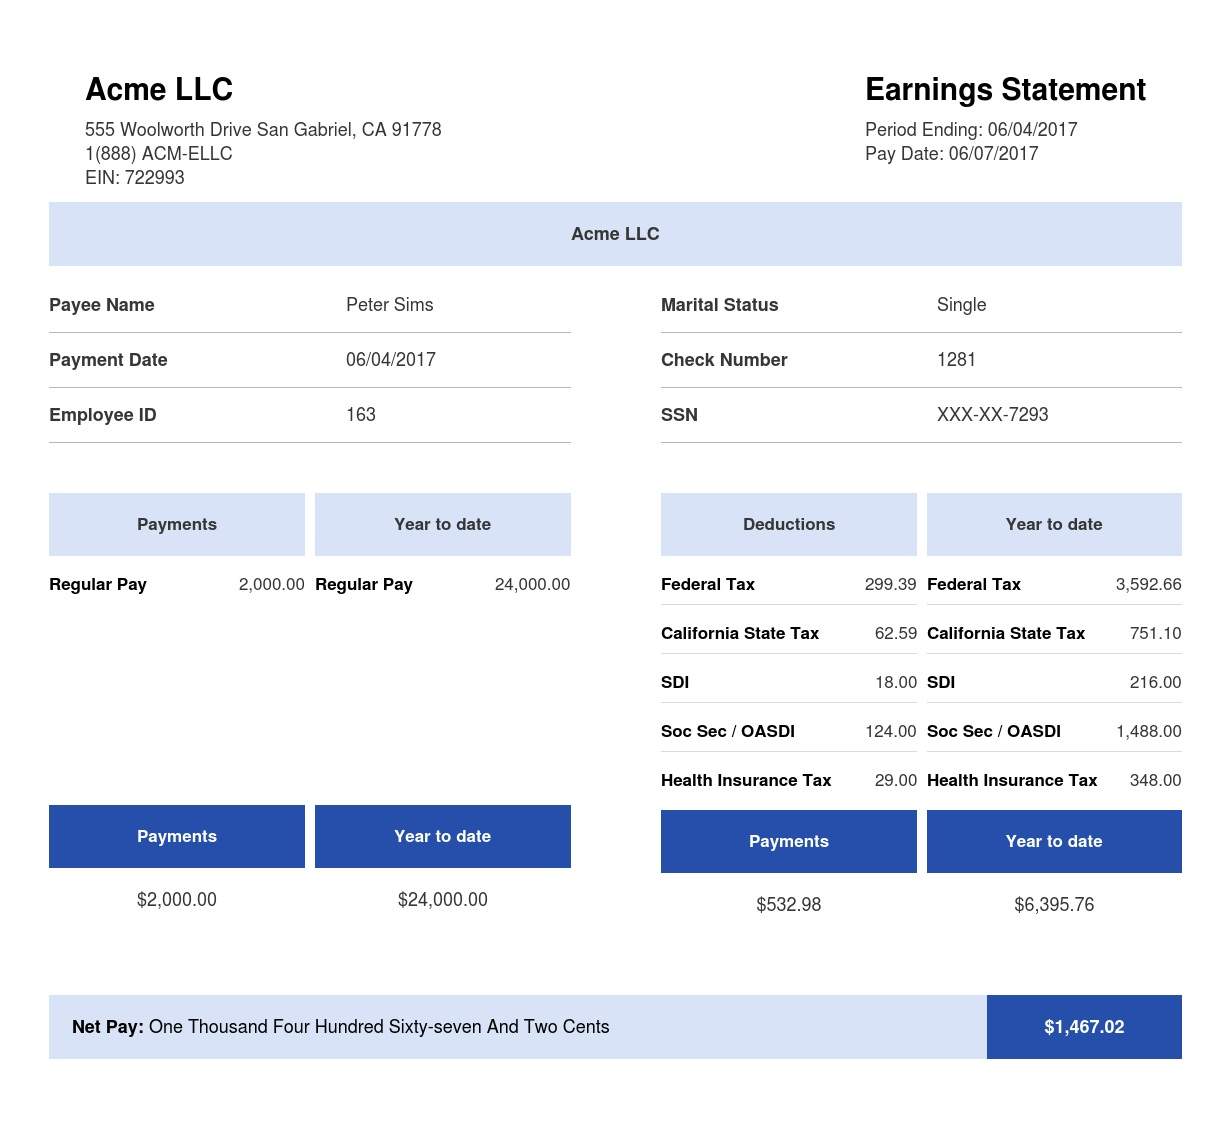Click the Payments column header

tap(177, 524)
